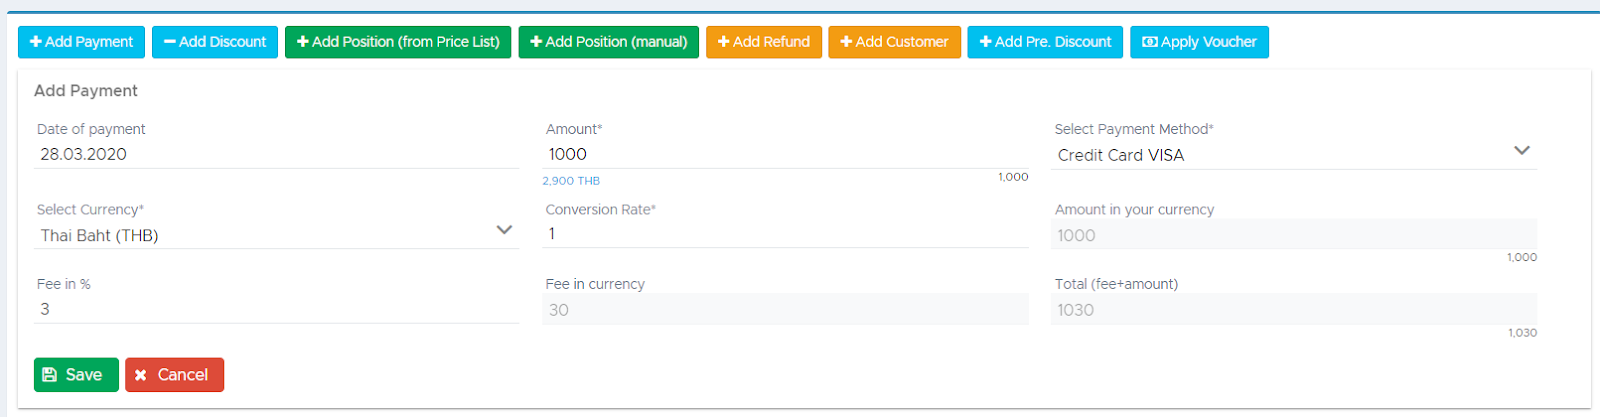The image size is (1600, 417).
Task: Click the Add Discount button
Action: 215,42
